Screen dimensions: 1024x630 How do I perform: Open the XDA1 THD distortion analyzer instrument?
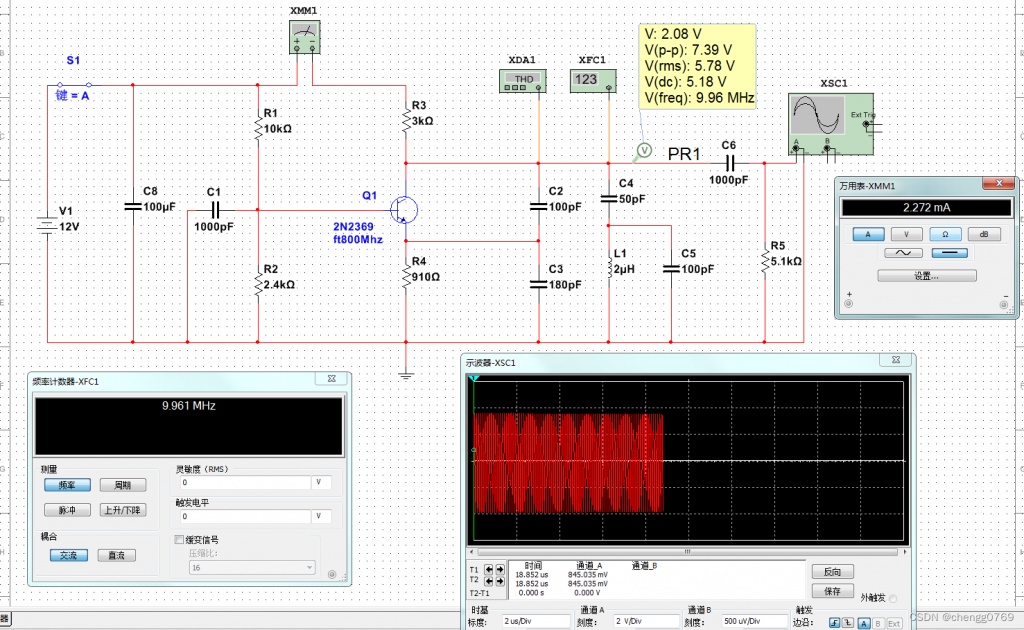pos(522,81)
